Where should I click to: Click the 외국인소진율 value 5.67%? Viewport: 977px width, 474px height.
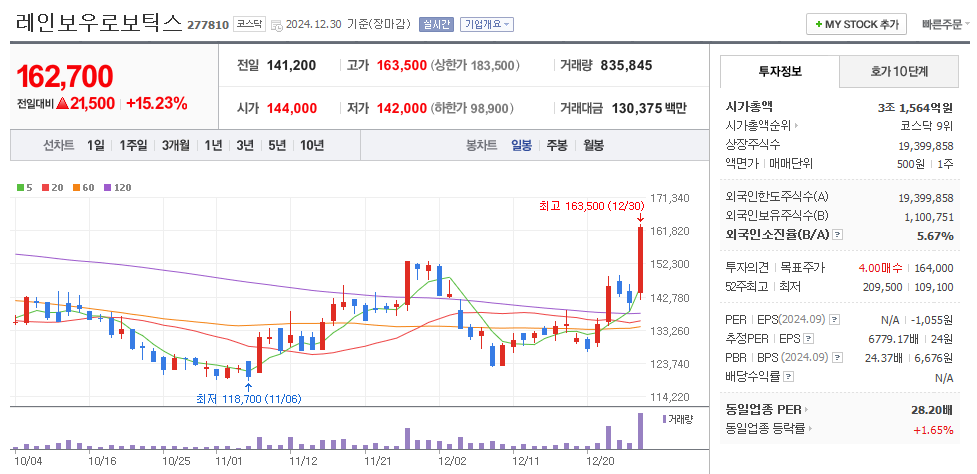click(x=935, y=235)
